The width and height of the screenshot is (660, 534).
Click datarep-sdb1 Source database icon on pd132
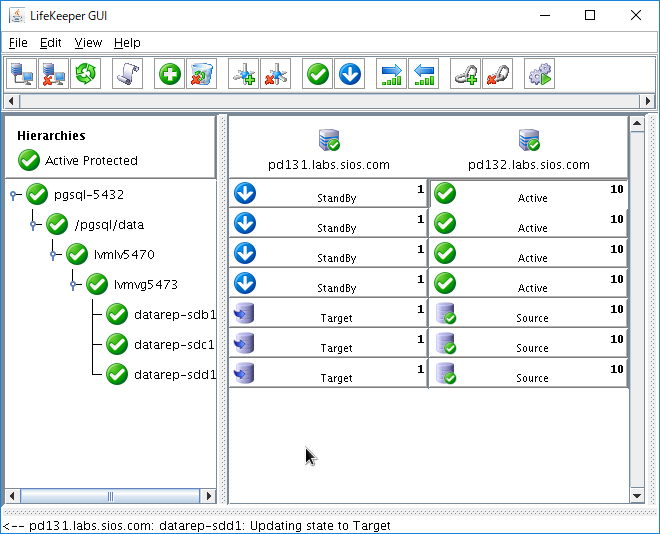tap(446, 313)
